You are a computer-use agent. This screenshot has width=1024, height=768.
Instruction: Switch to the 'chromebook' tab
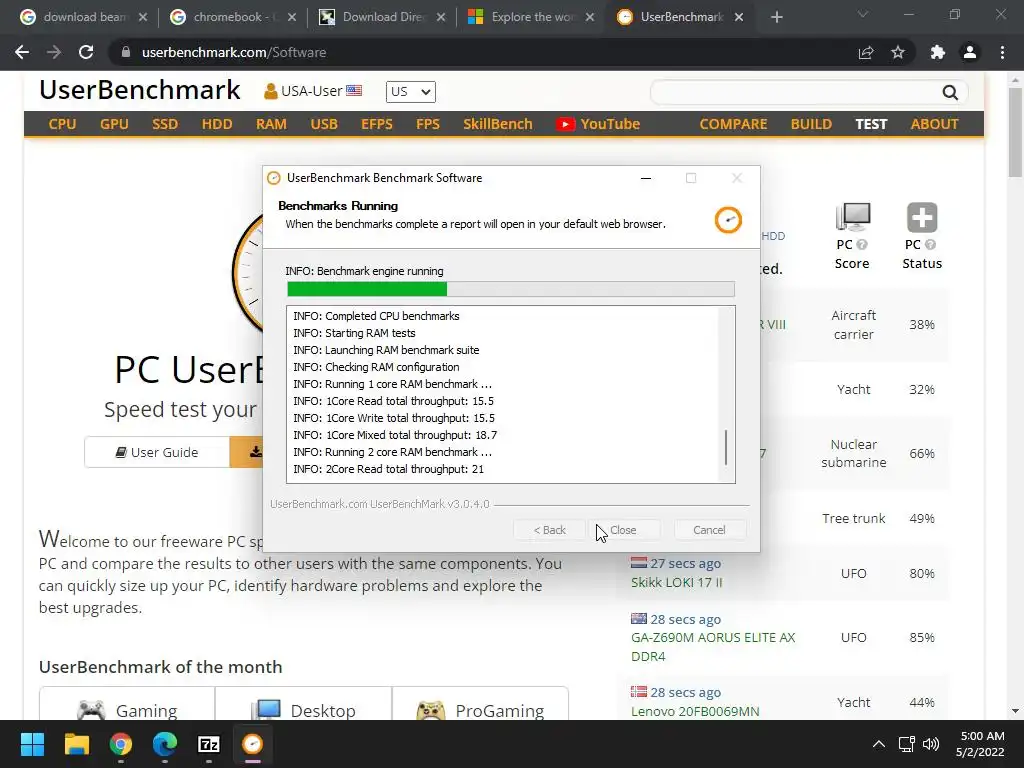pyautogui.click(x=232, y=17)
